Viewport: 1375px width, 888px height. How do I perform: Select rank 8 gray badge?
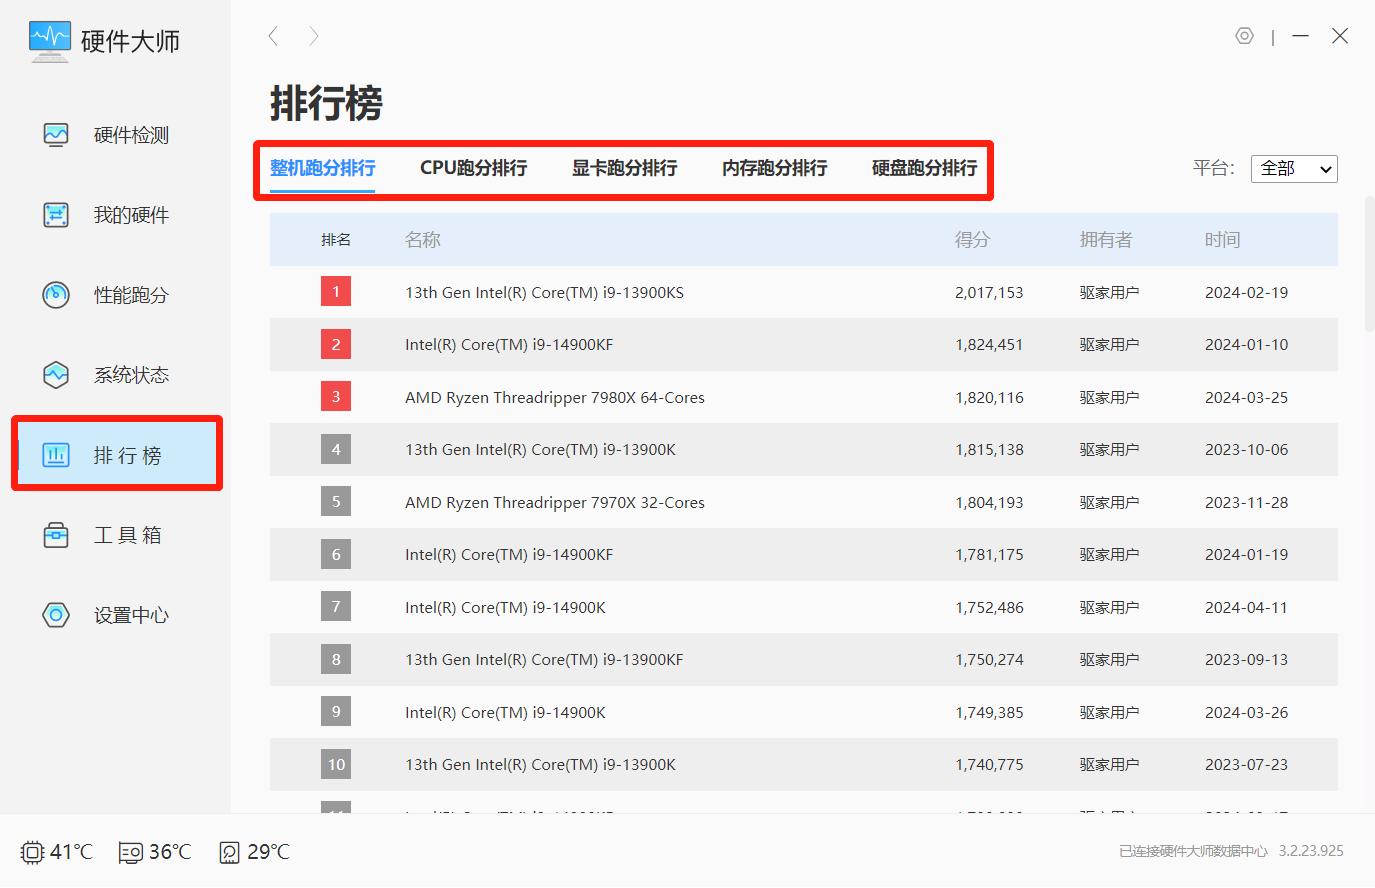coord(336,659)
